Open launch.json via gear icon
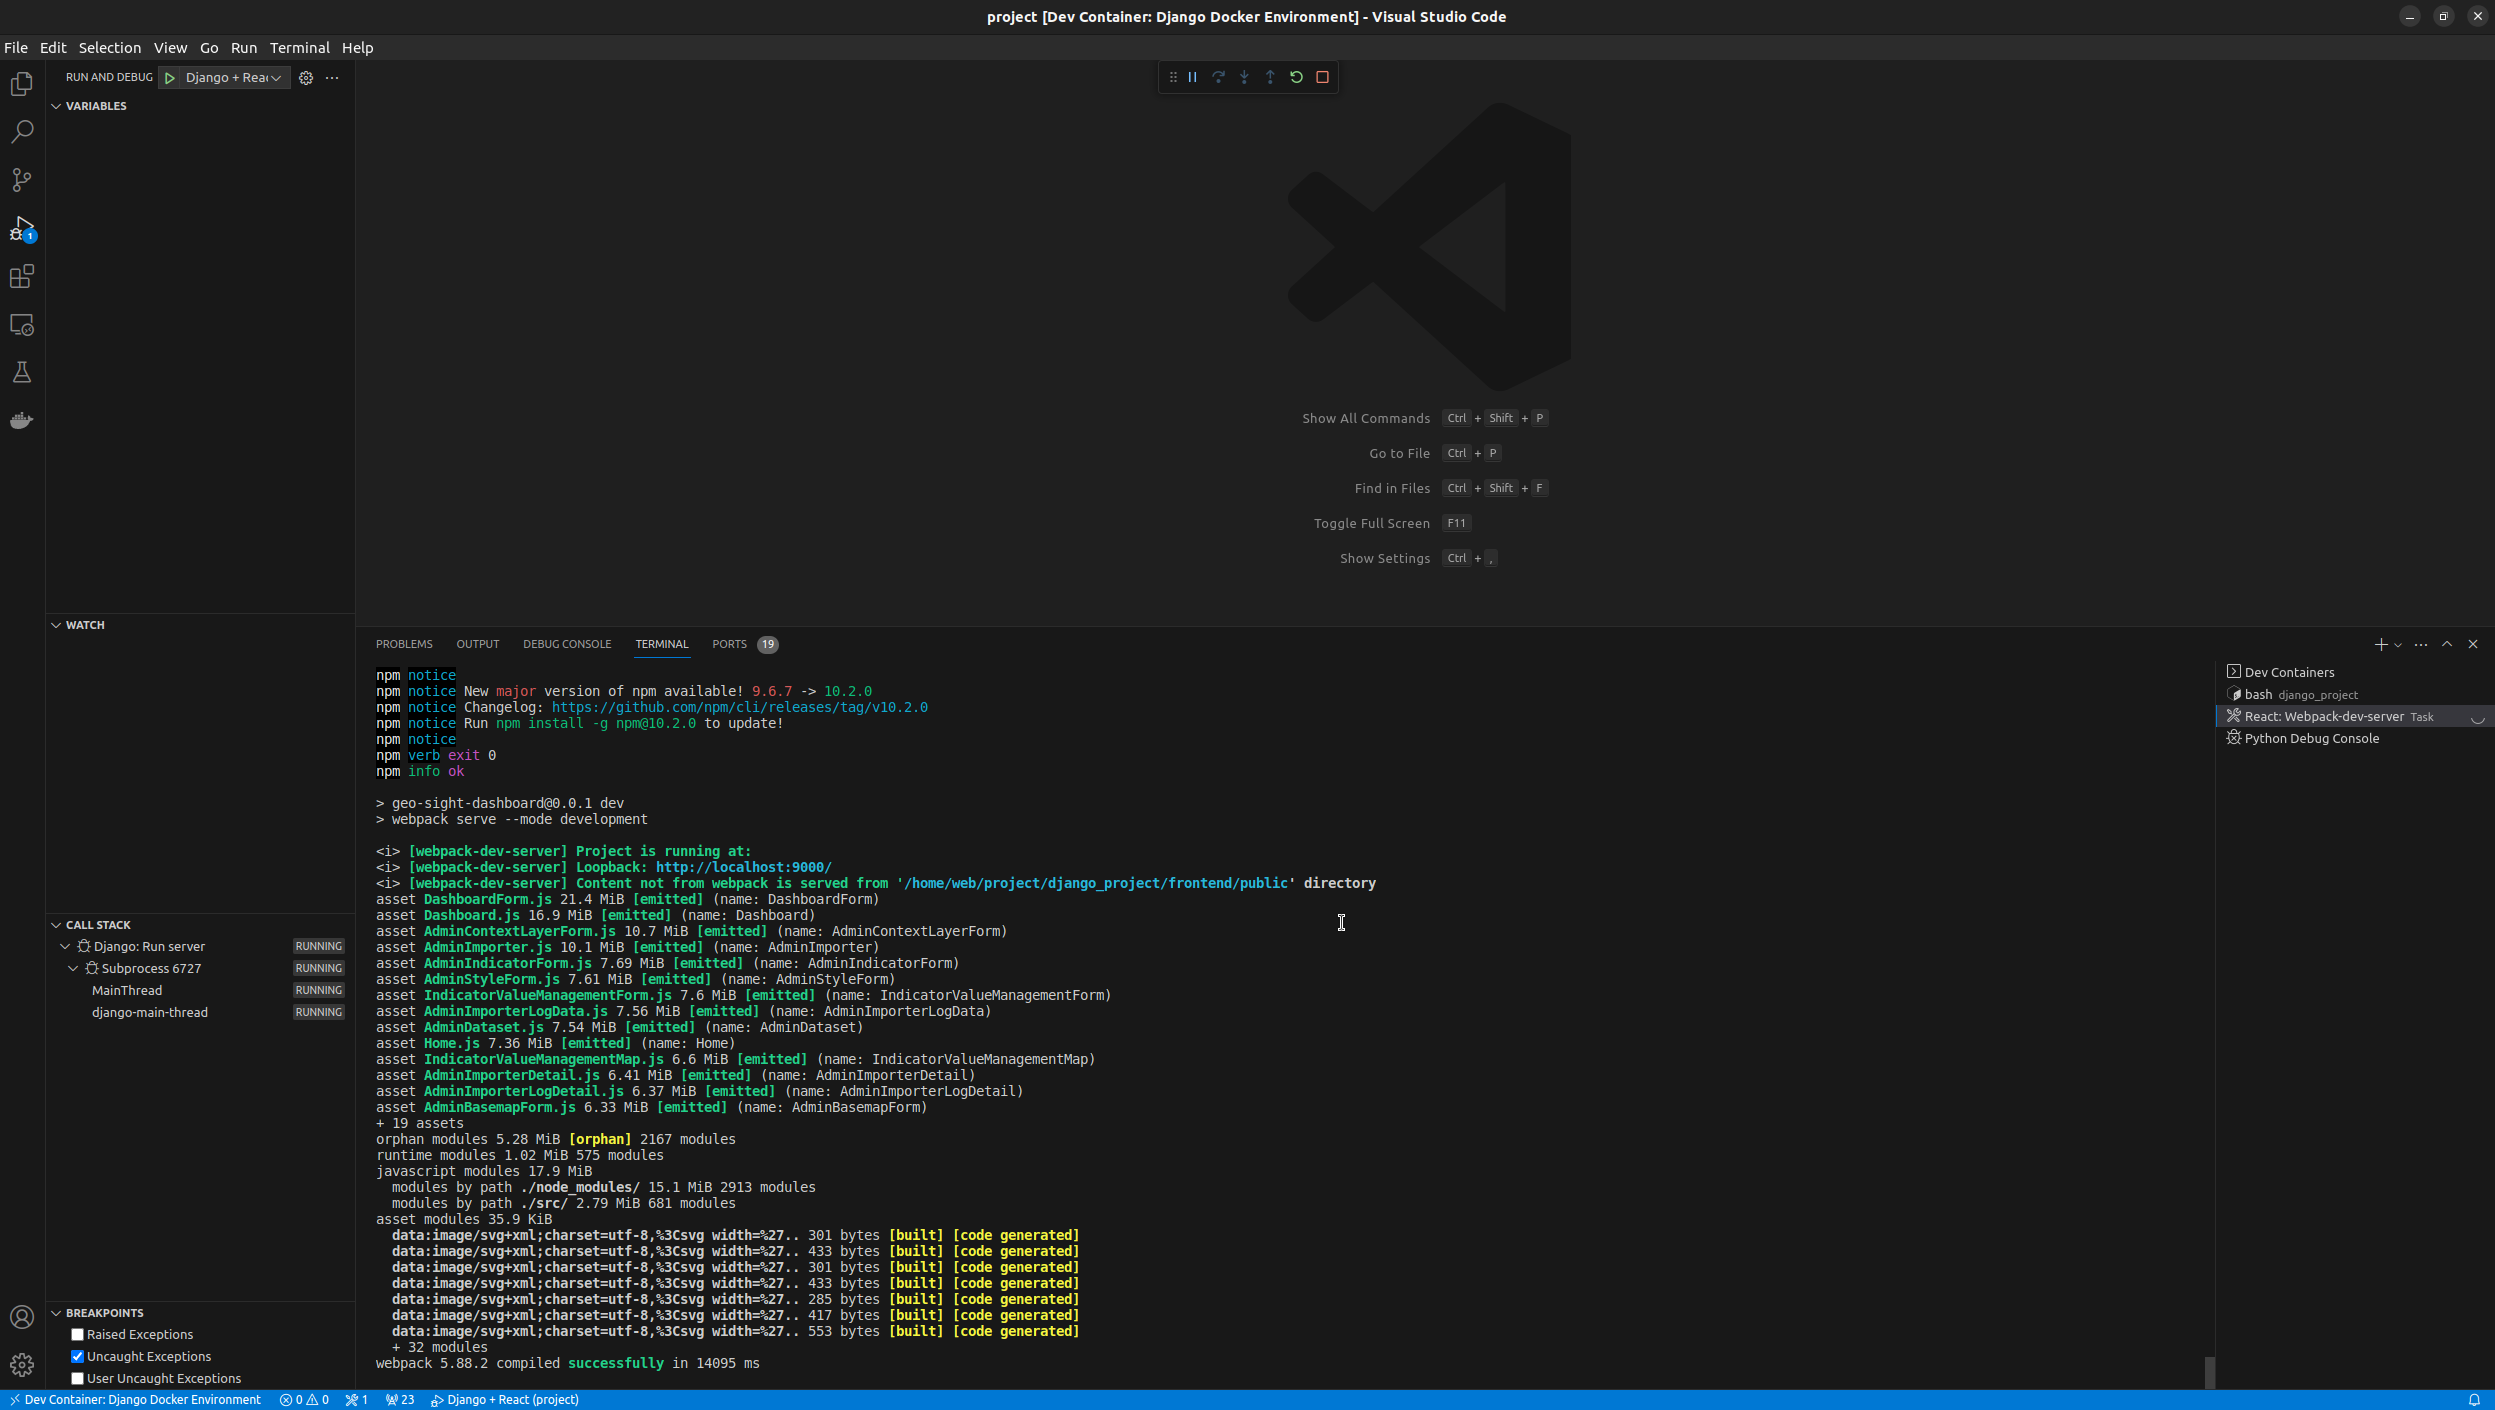The height and width of the screenshot is (1410, 2495). (x=306, y=78)
